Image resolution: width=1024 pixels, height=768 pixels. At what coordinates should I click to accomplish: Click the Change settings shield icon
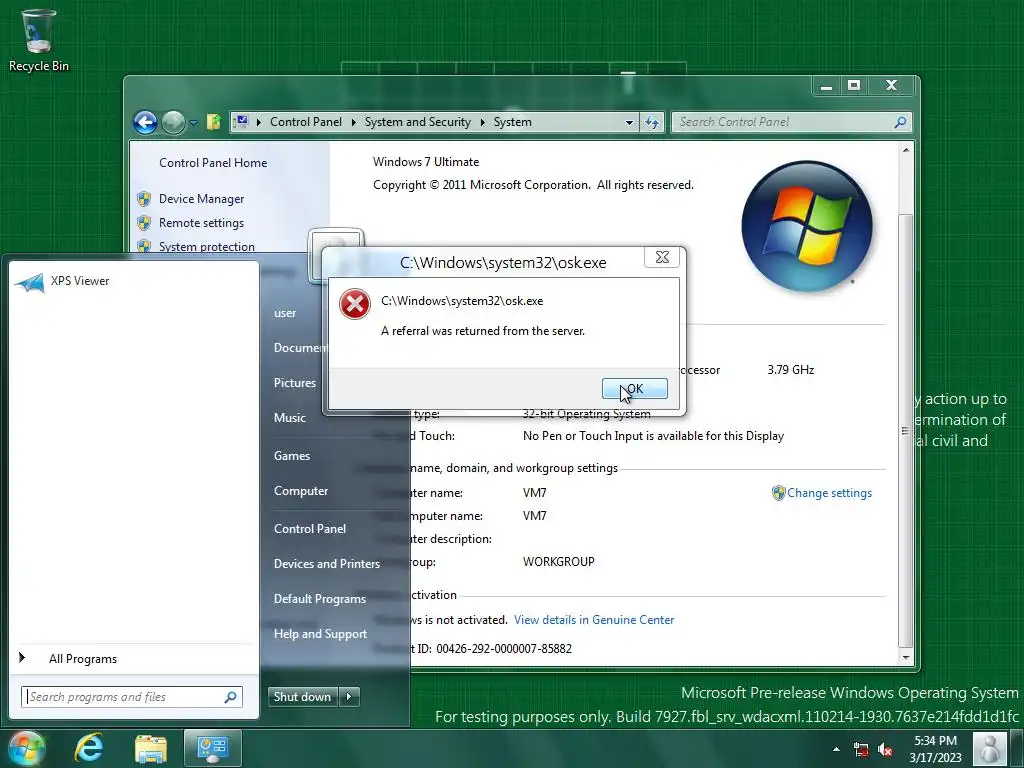[x=778, y=493]
